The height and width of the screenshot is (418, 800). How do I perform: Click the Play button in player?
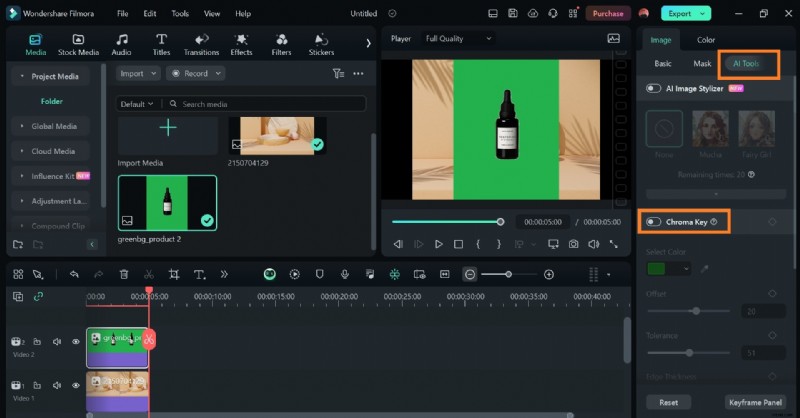click(438, 244)
